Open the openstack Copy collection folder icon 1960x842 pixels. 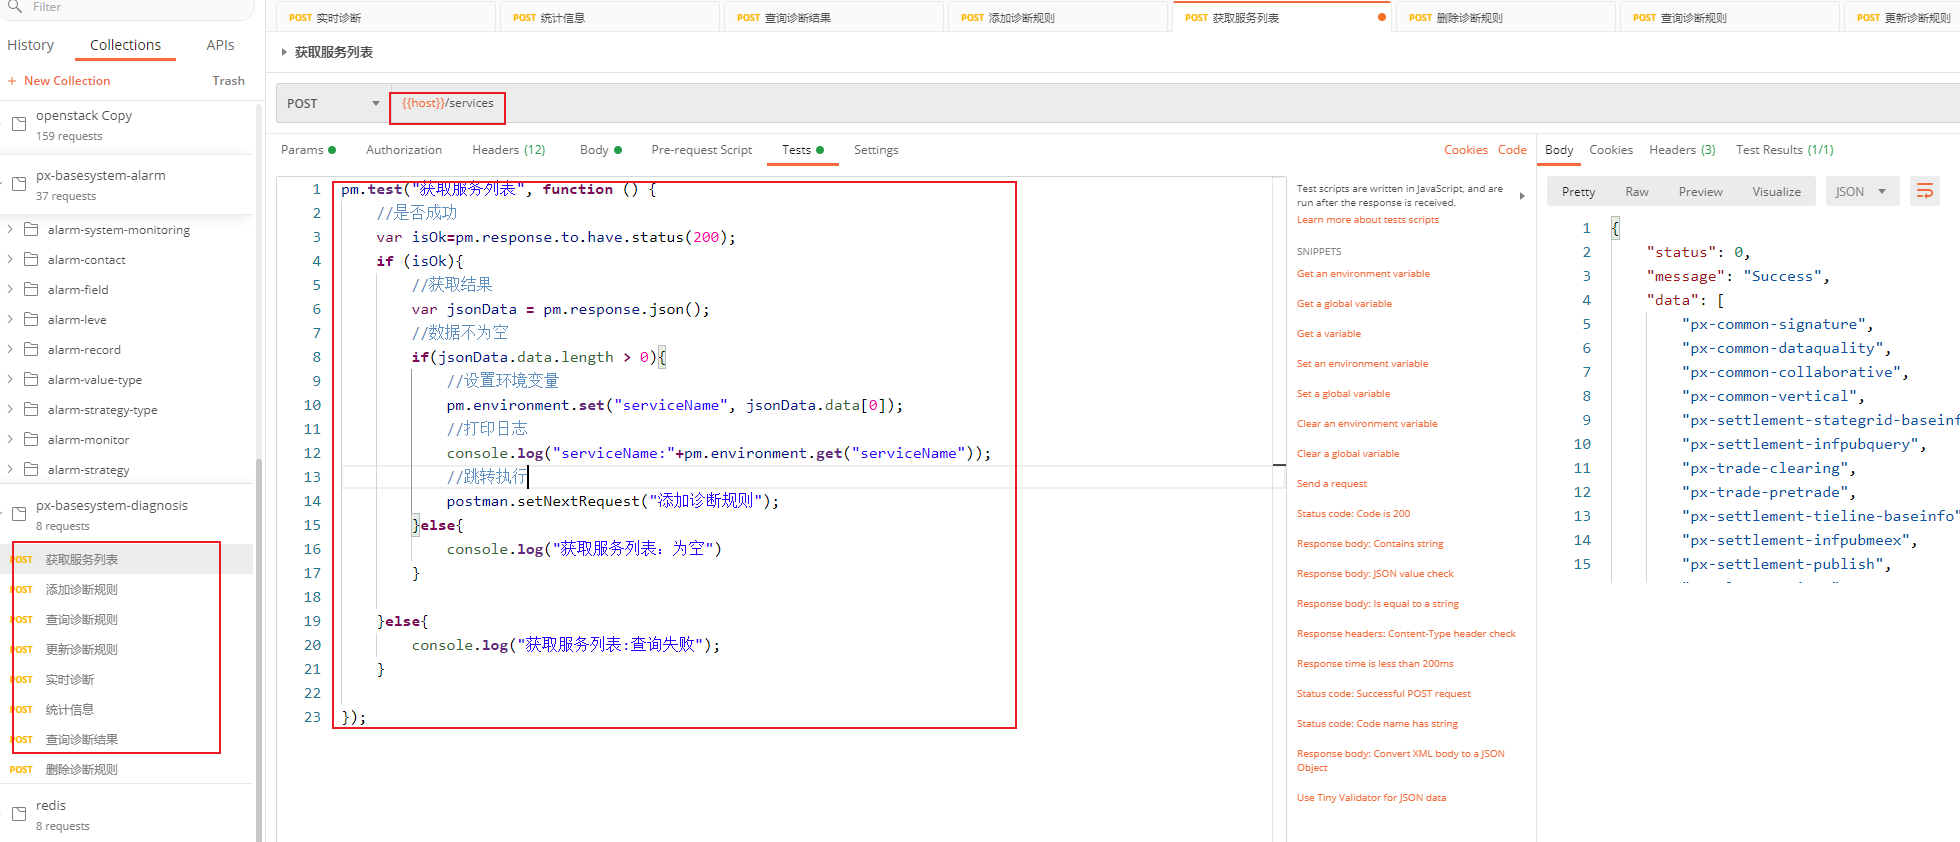(19, 124)
